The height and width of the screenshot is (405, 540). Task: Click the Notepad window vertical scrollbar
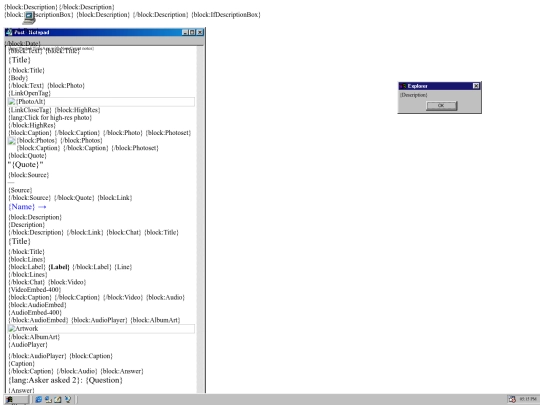(200, 219)
